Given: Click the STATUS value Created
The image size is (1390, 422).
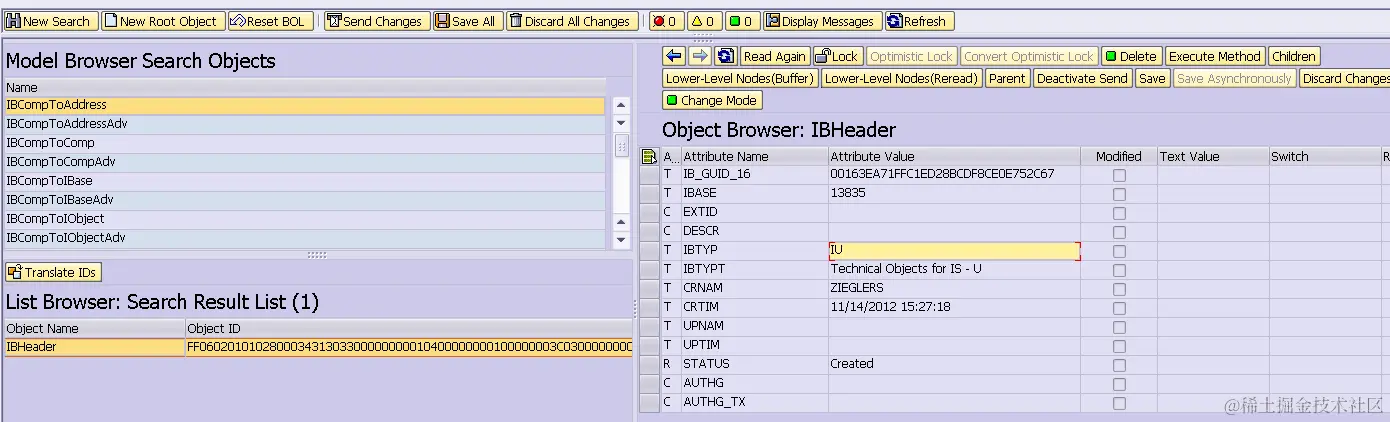Looking at the screenshot, I should tap(955, 364).
